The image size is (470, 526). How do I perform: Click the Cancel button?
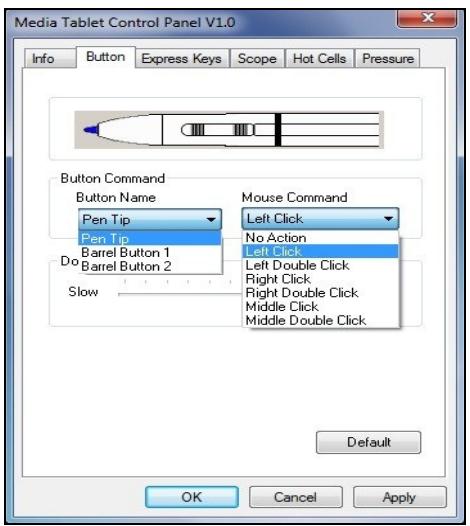pos(296,497)
